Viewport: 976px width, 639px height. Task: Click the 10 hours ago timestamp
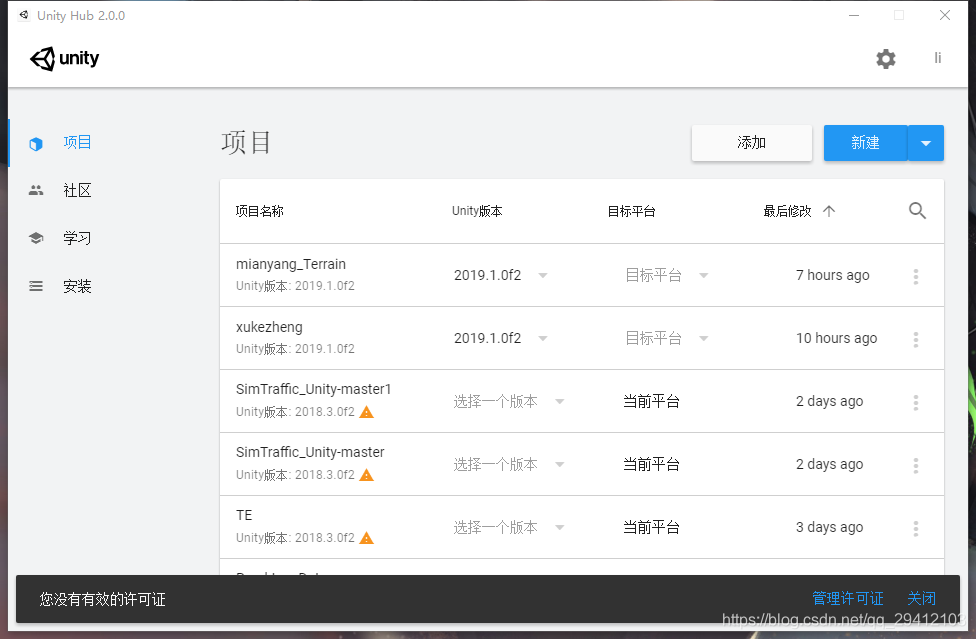[x=836, y=338]
